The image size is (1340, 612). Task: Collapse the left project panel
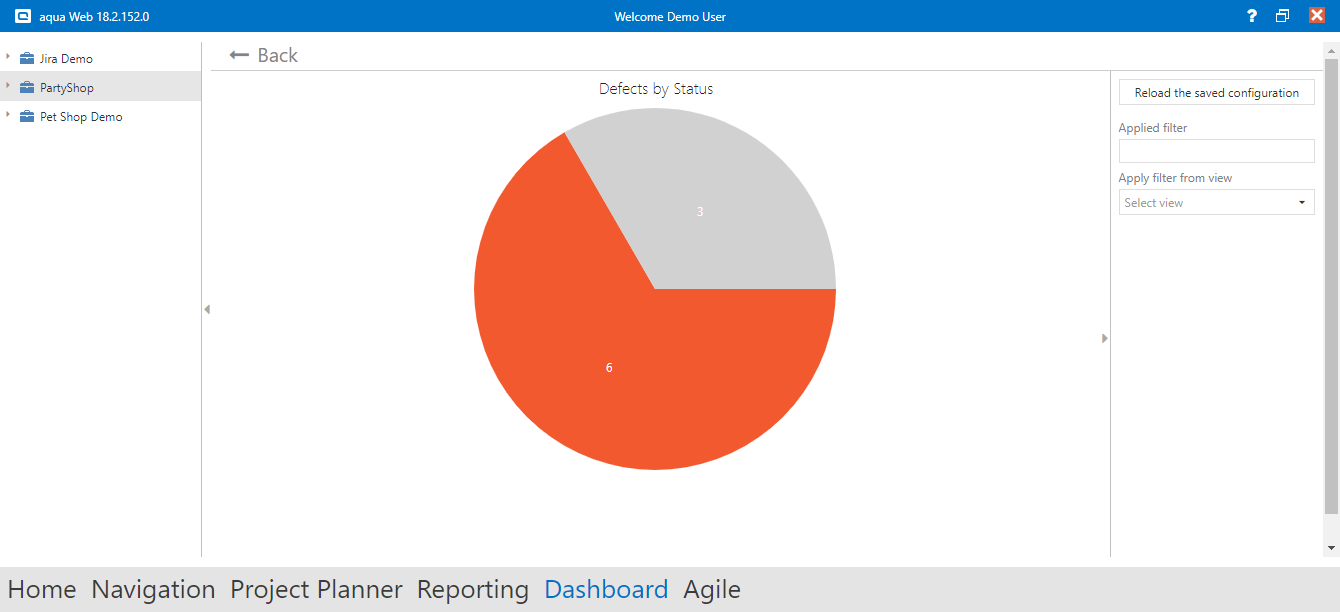pyautogui.click(x=207, y=310)
